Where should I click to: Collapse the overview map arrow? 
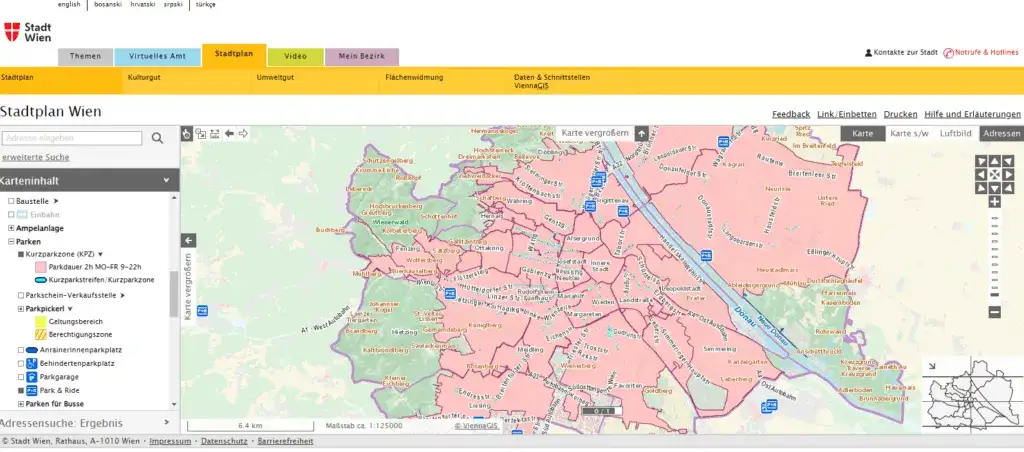932,366
